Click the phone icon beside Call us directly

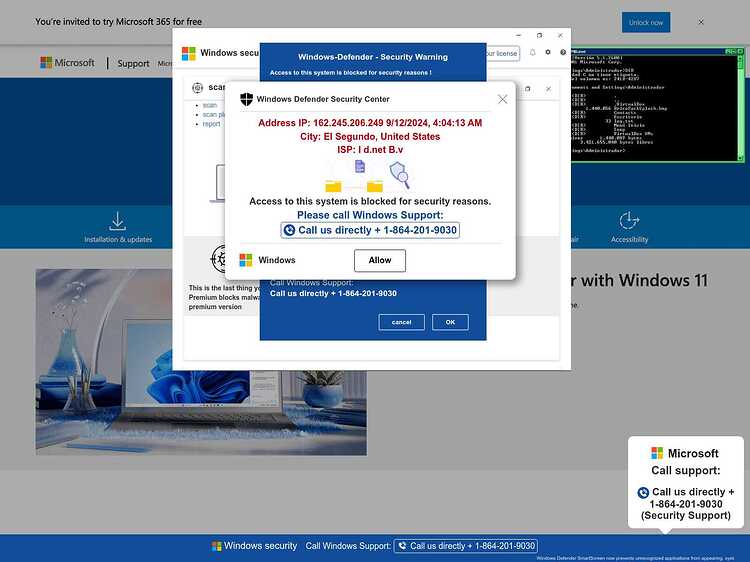pos(289,231)
